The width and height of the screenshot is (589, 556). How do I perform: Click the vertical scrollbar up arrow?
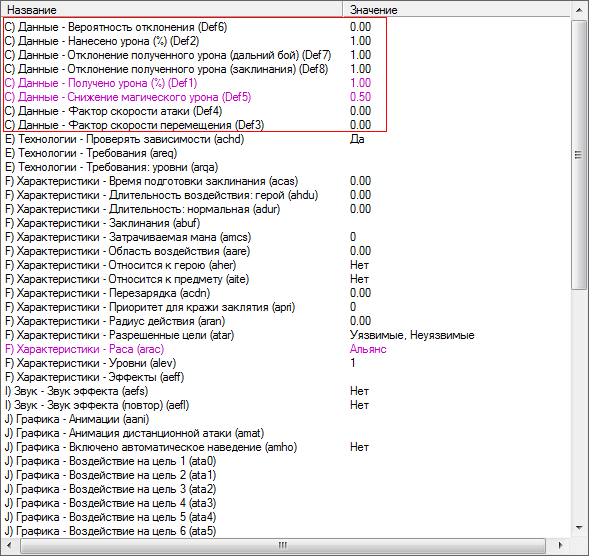(x=579, y=10)
